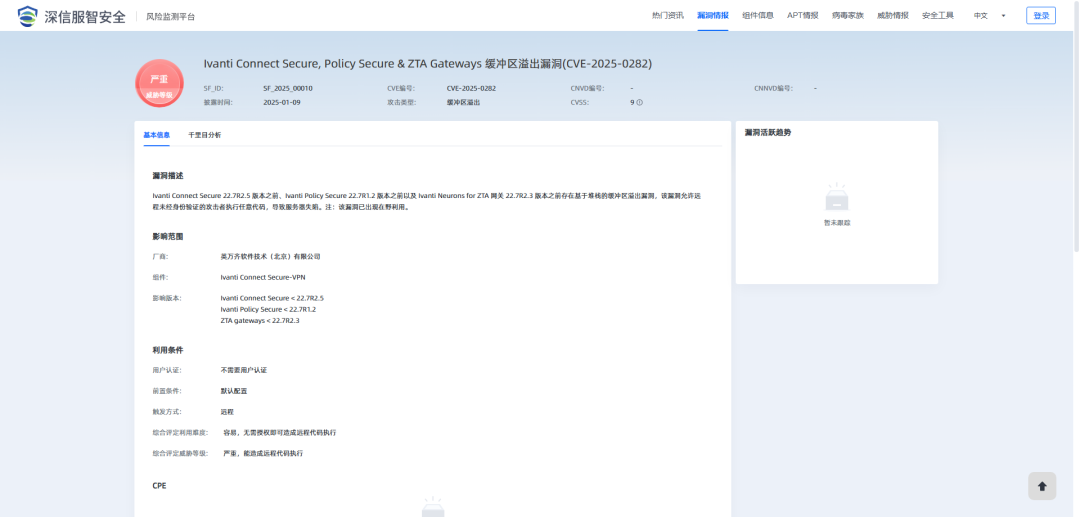Click the empty-state box icon under 漏洞活跃趋势
This screenshot has width=1080, height=517.
[x=837, y=198]
